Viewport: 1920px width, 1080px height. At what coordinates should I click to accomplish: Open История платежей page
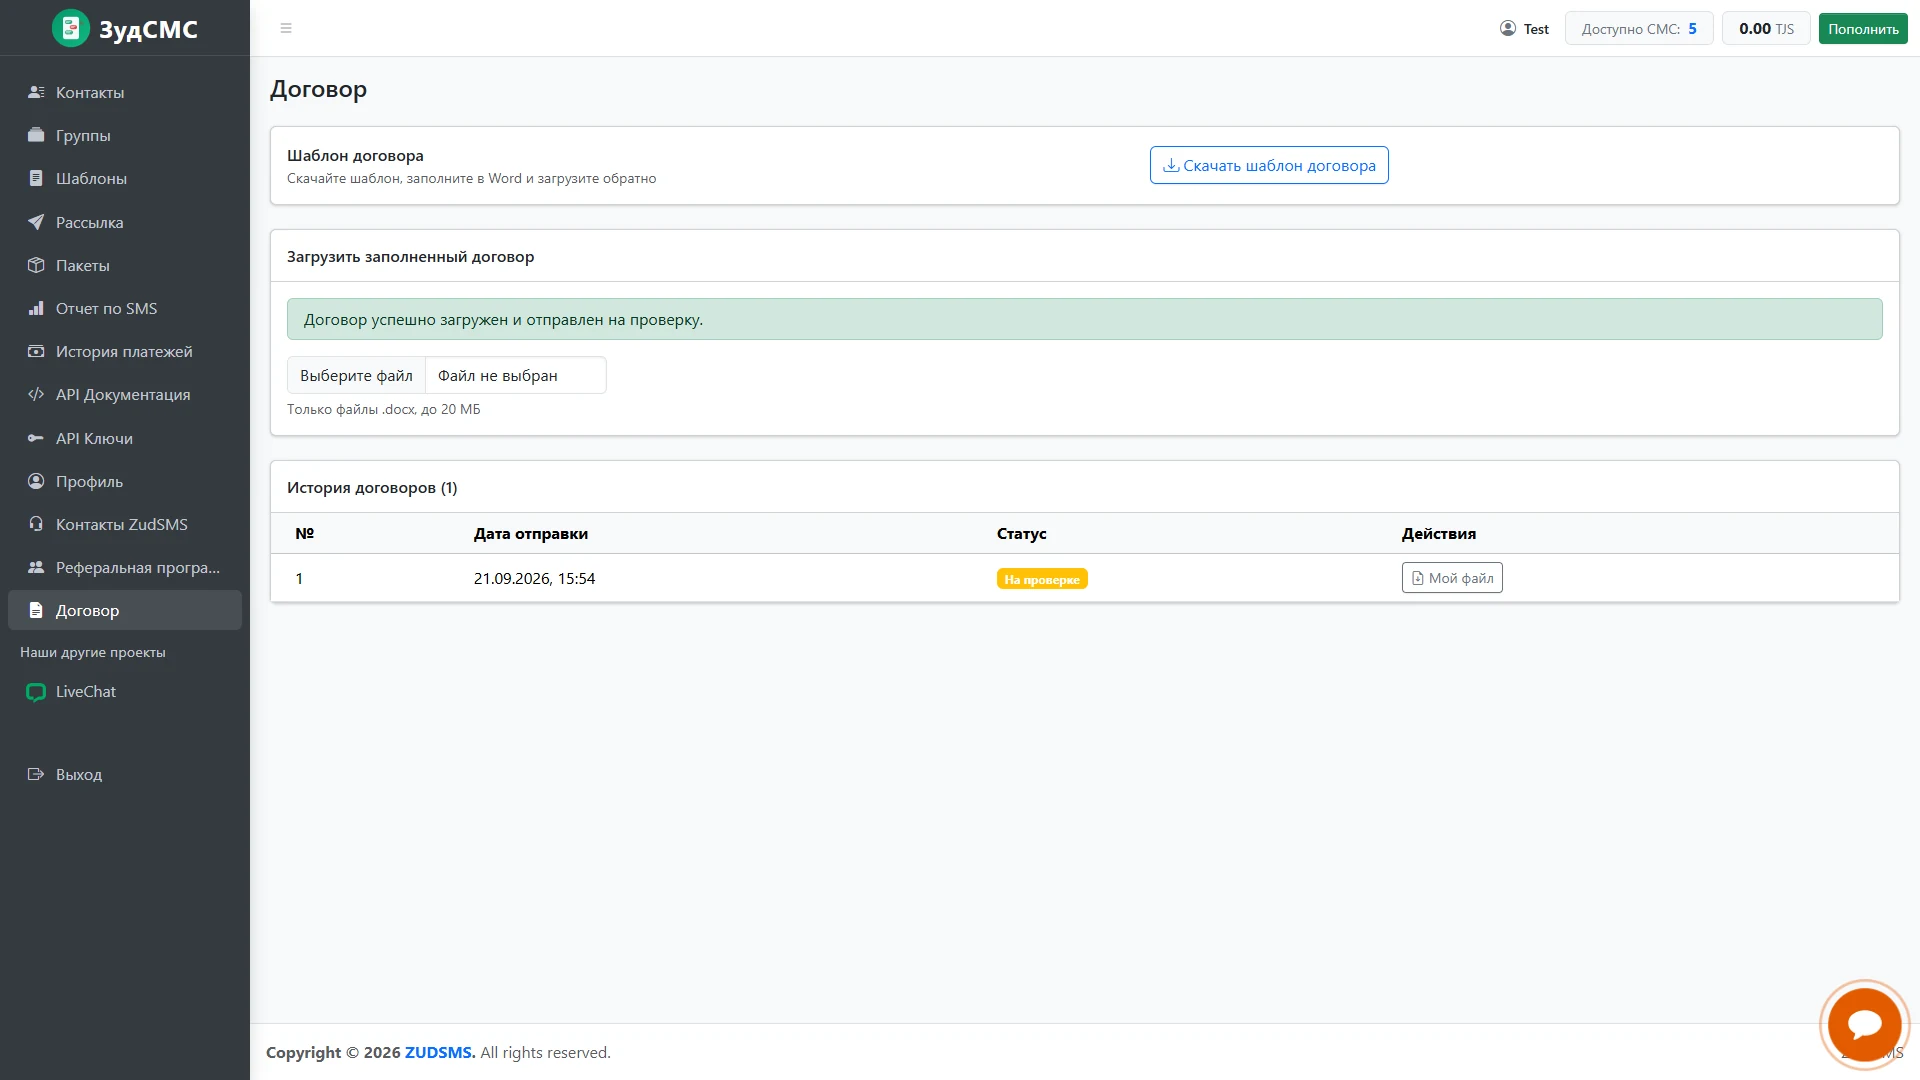click(125, 351)
